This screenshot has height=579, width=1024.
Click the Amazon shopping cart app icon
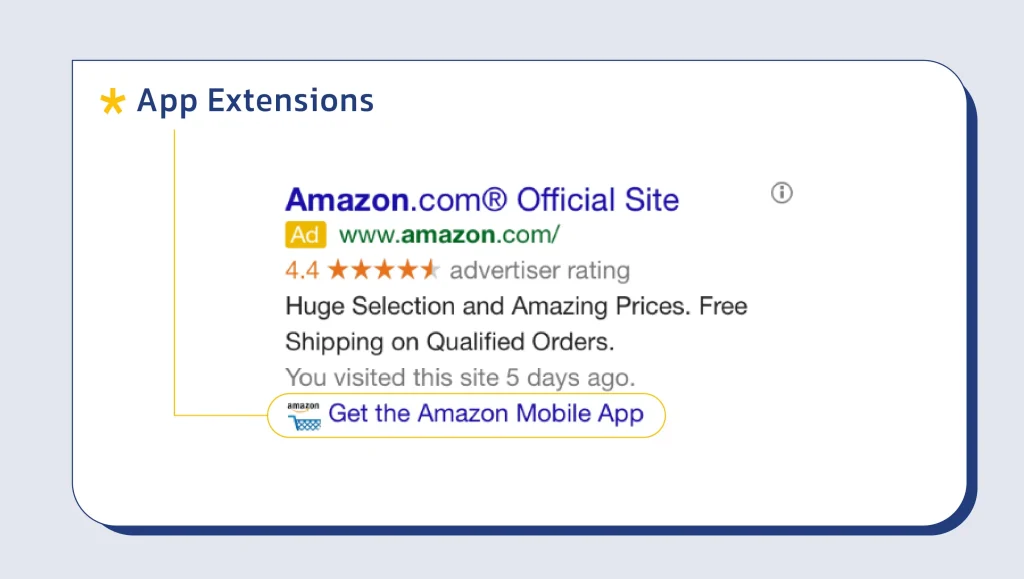304,416
